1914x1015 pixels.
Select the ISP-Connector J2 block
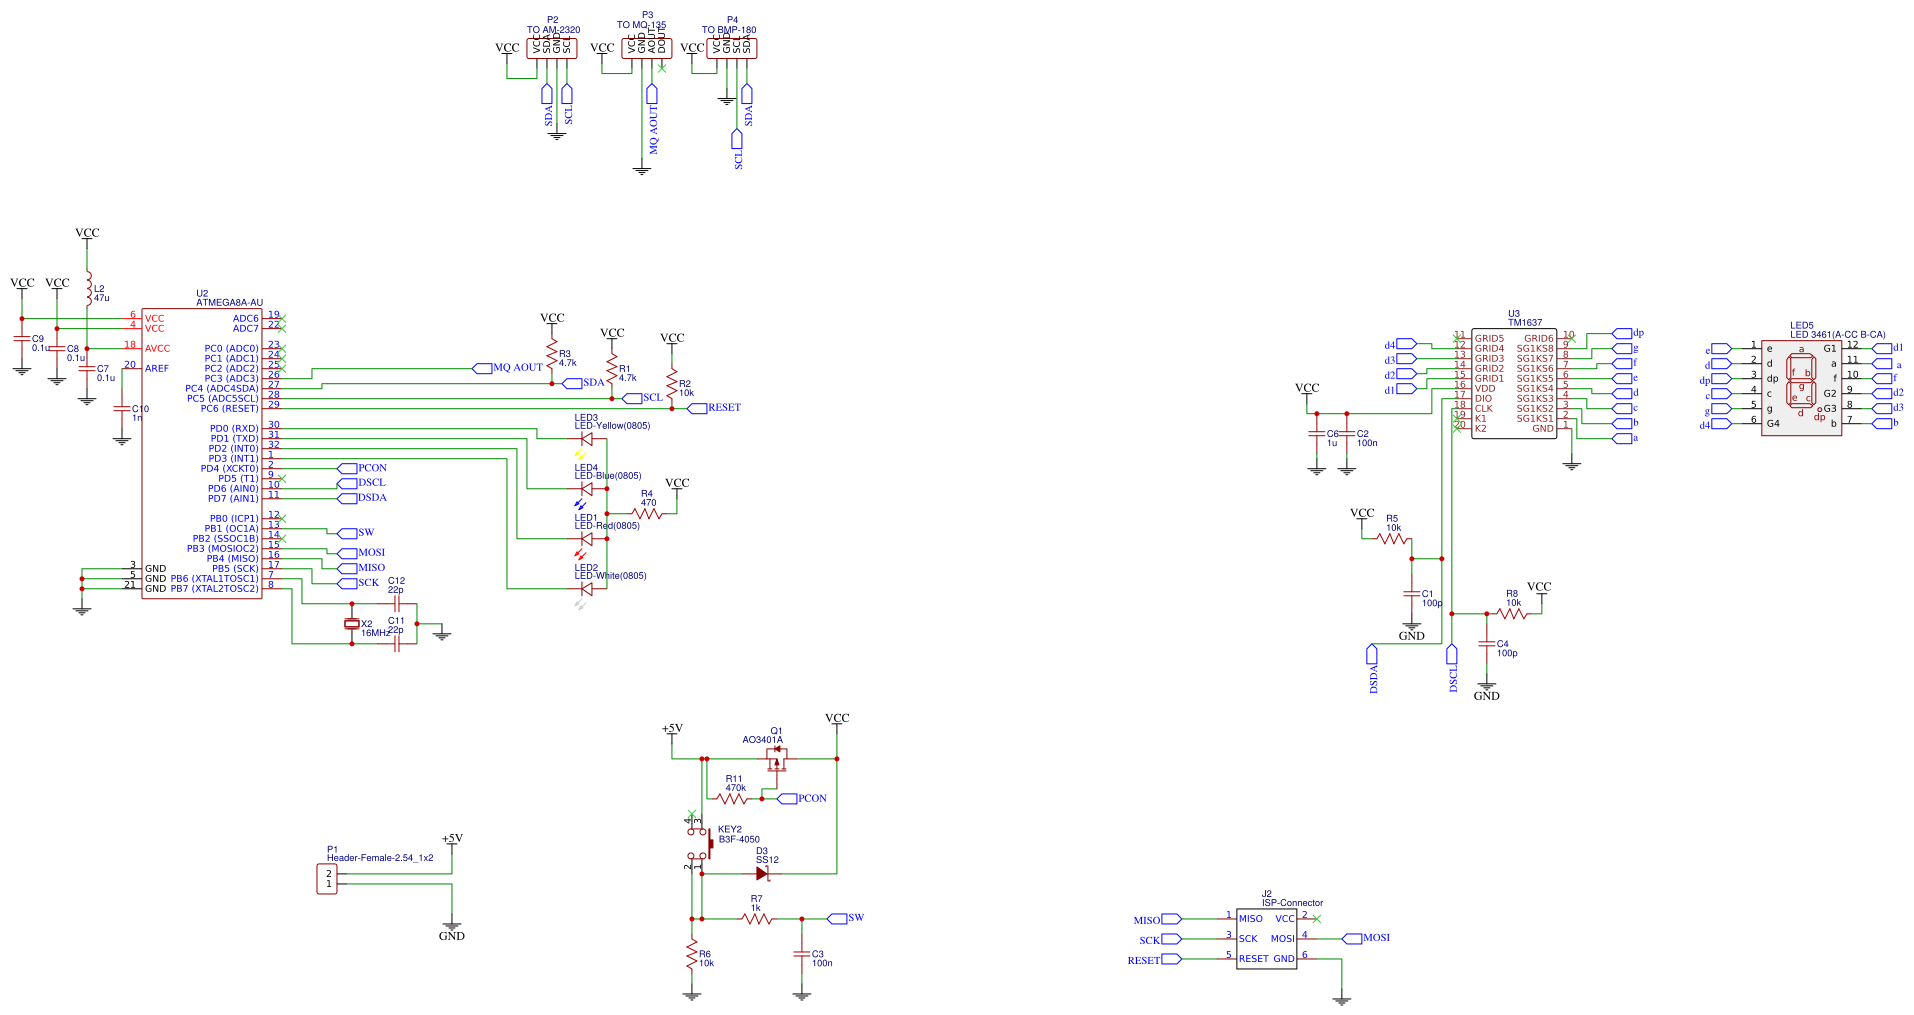coord(1266,939)
